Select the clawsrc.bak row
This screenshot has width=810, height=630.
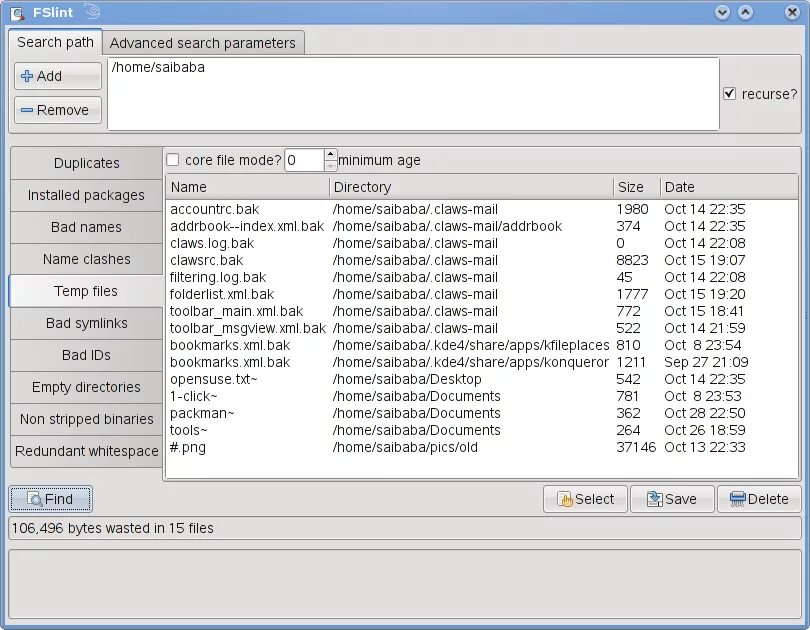tap(481, 260)
